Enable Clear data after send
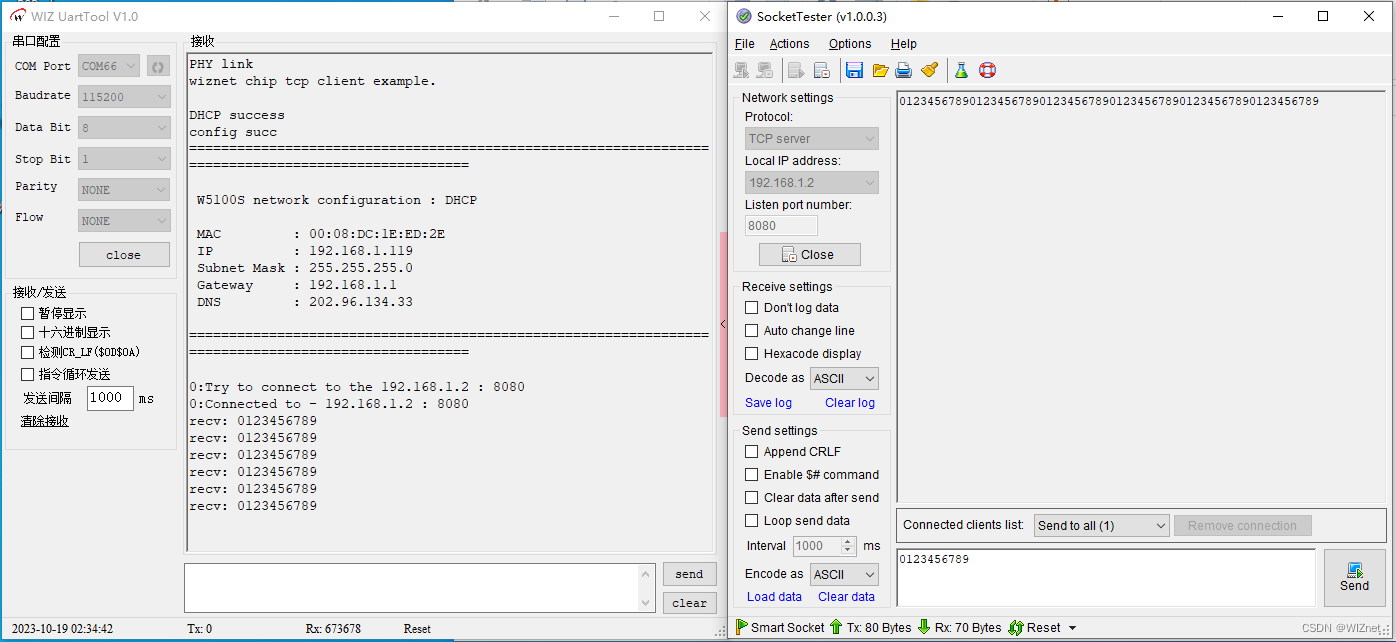 751,498
